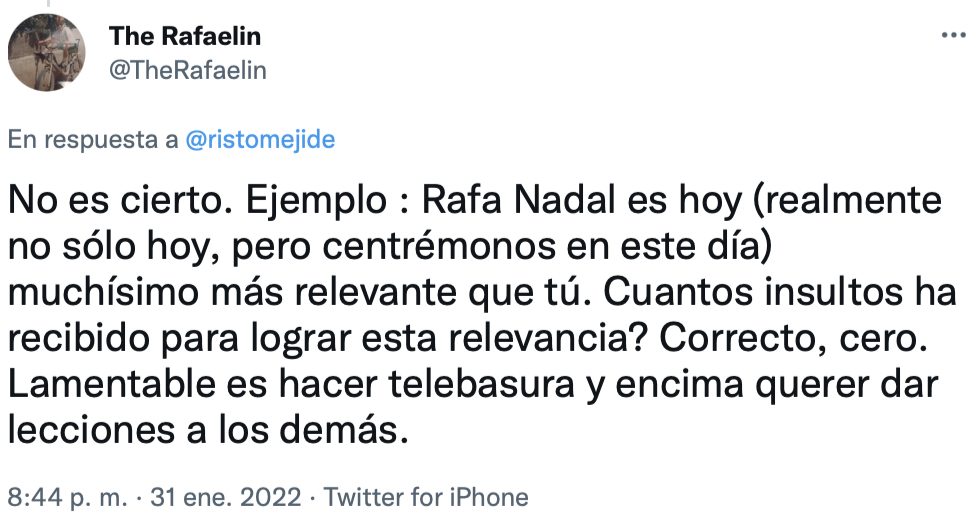Open the @ristomejide mention link
The width and height of the screenshot is (978, 524).
pyautogui.click(x=260, y=140)
